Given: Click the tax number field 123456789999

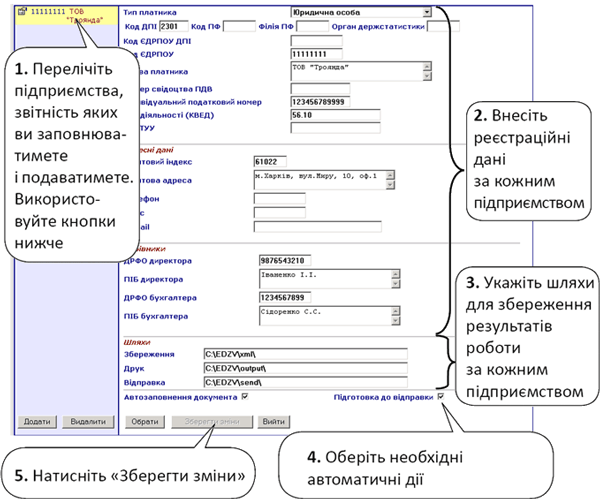Looking at the screenshot, I should 320,102.
